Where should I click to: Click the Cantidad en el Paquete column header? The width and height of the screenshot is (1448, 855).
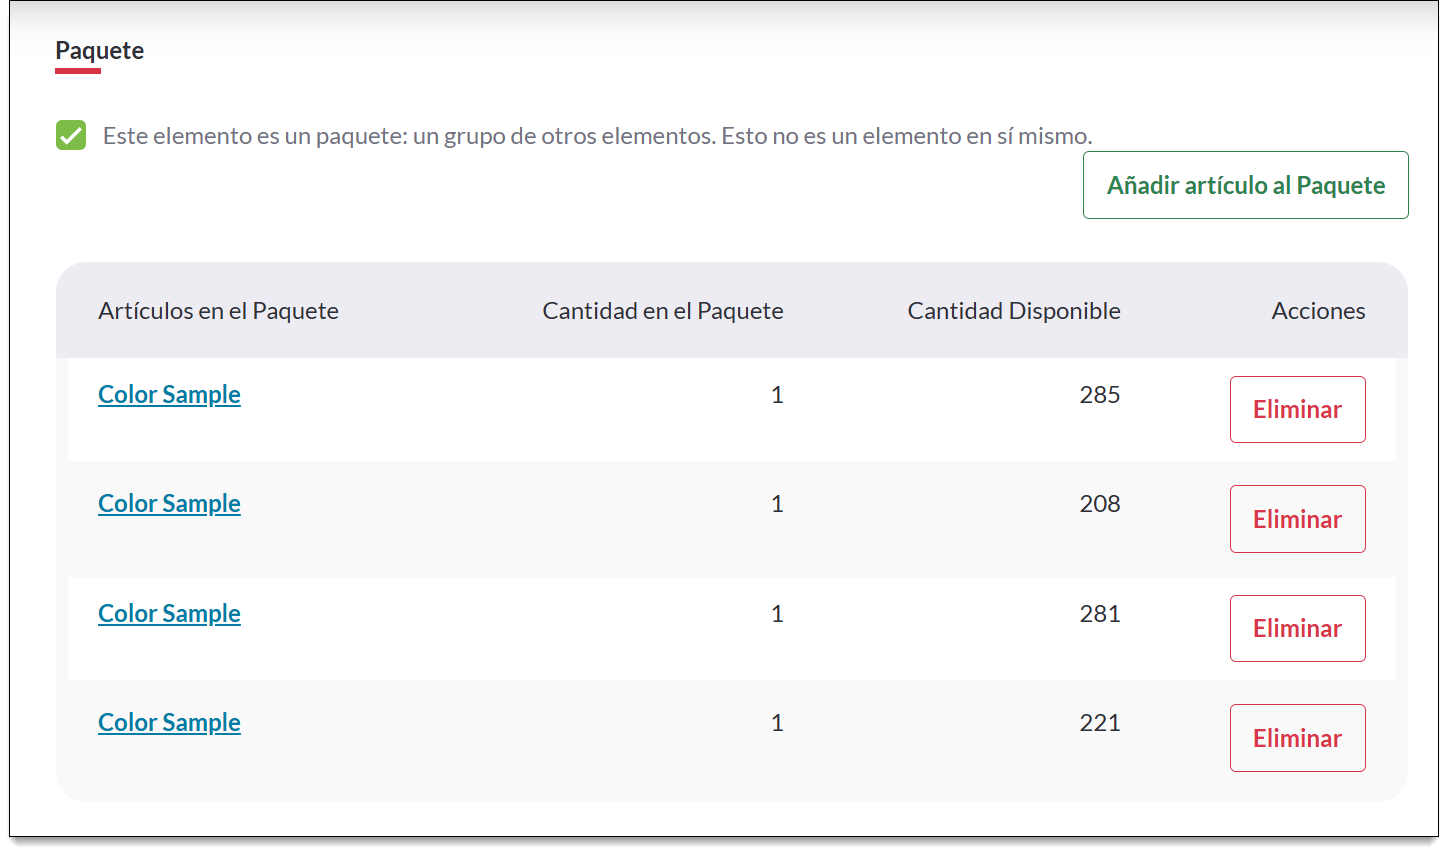[662, 311]
